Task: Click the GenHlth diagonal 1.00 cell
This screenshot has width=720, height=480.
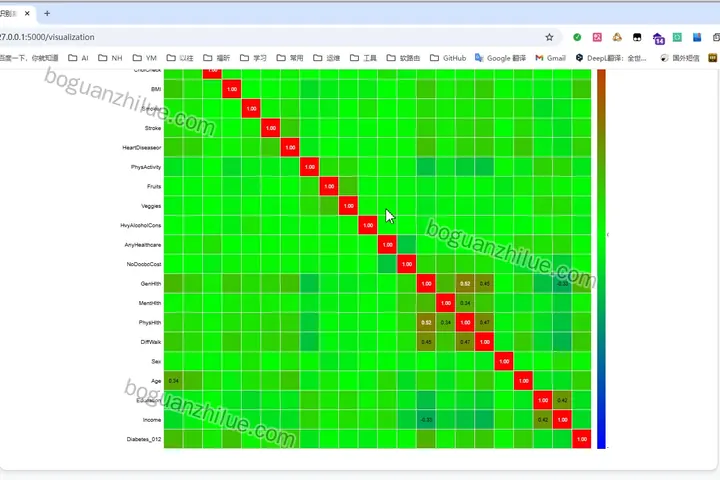Action: click(426, 283)
